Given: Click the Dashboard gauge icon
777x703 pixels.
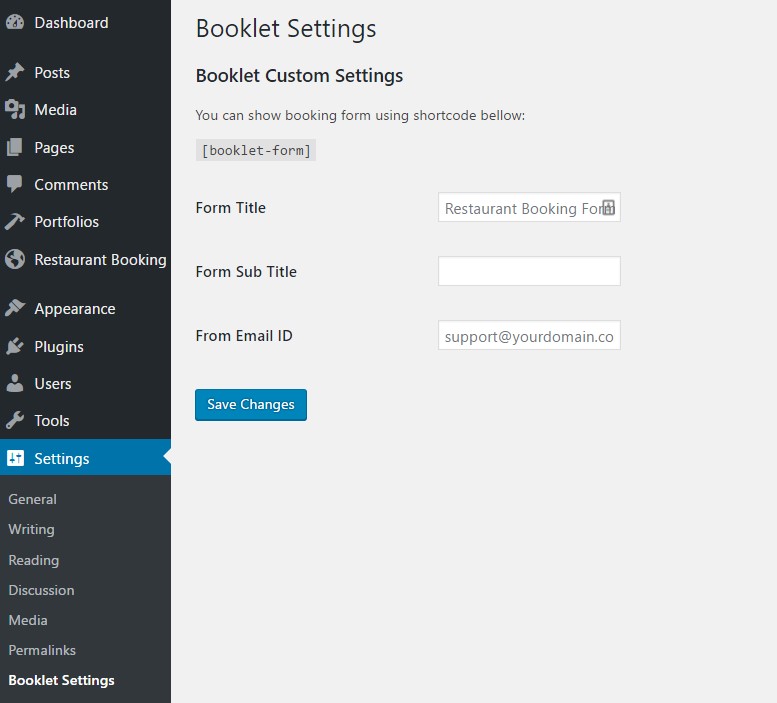Looking at the screenshot, I should (15, 23).
